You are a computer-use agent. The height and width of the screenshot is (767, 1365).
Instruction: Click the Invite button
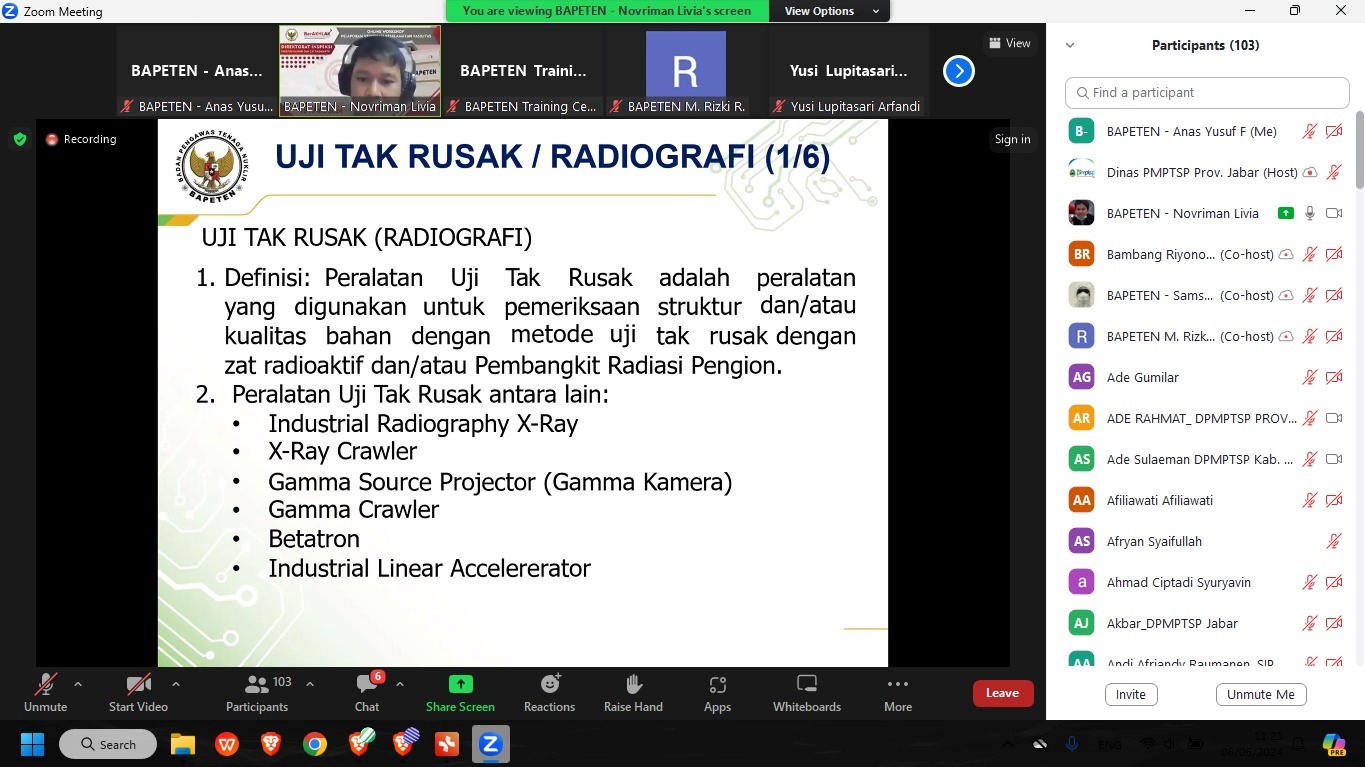tap(1131, 694)
